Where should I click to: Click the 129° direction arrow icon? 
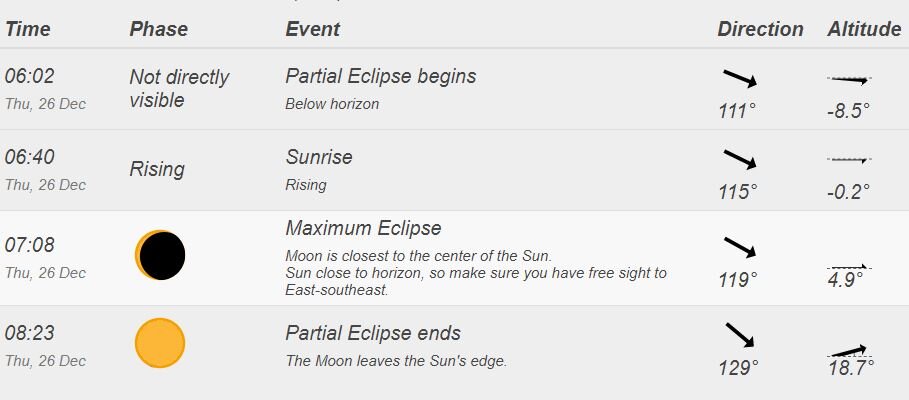[740, 335]
